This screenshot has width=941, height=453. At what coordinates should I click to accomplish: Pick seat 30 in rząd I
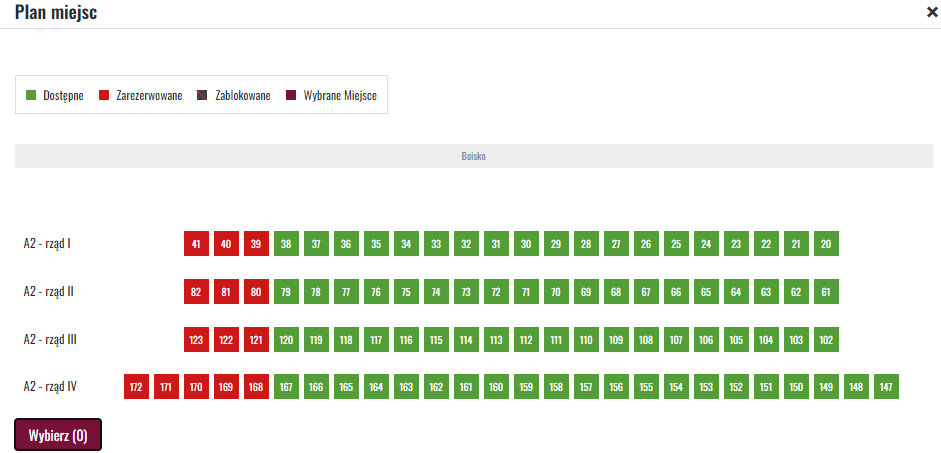[x=526, y=244]
